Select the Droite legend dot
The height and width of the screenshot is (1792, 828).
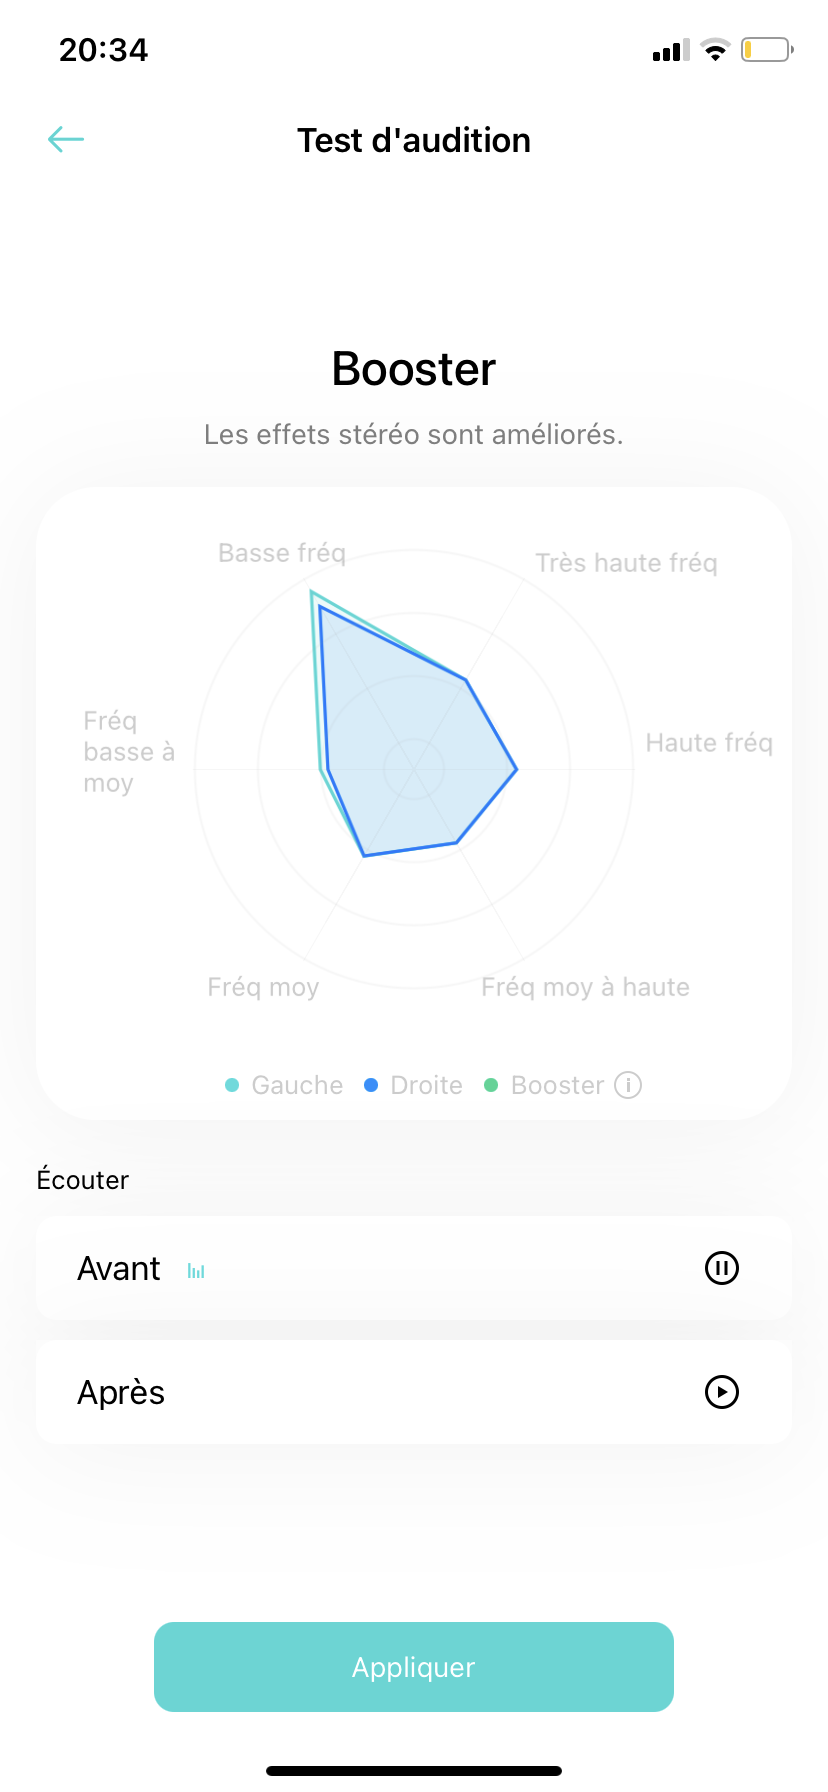click(x=371, y=1085)
